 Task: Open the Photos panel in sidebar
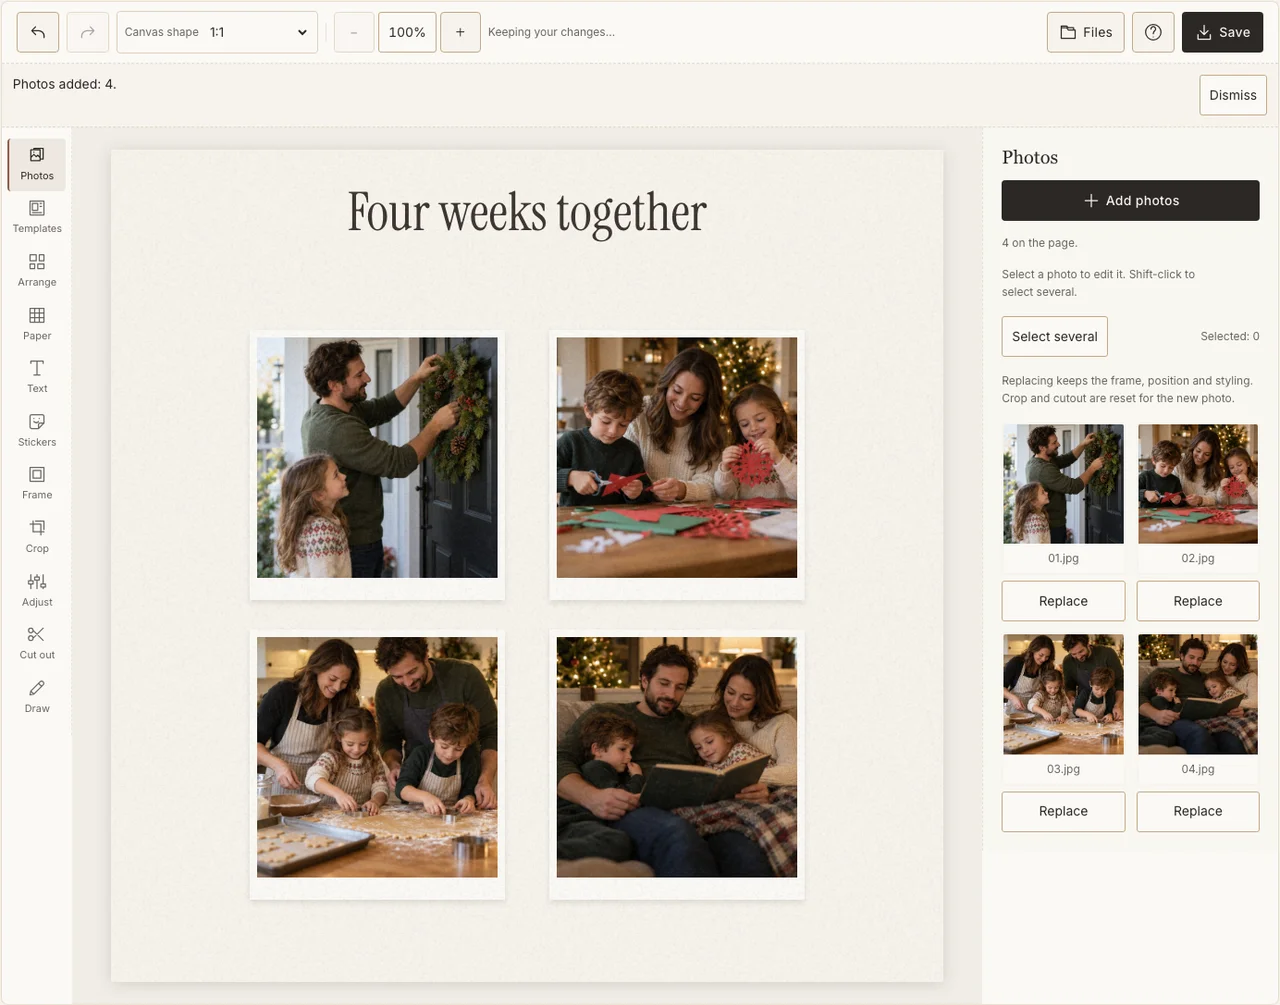point(37,164)
